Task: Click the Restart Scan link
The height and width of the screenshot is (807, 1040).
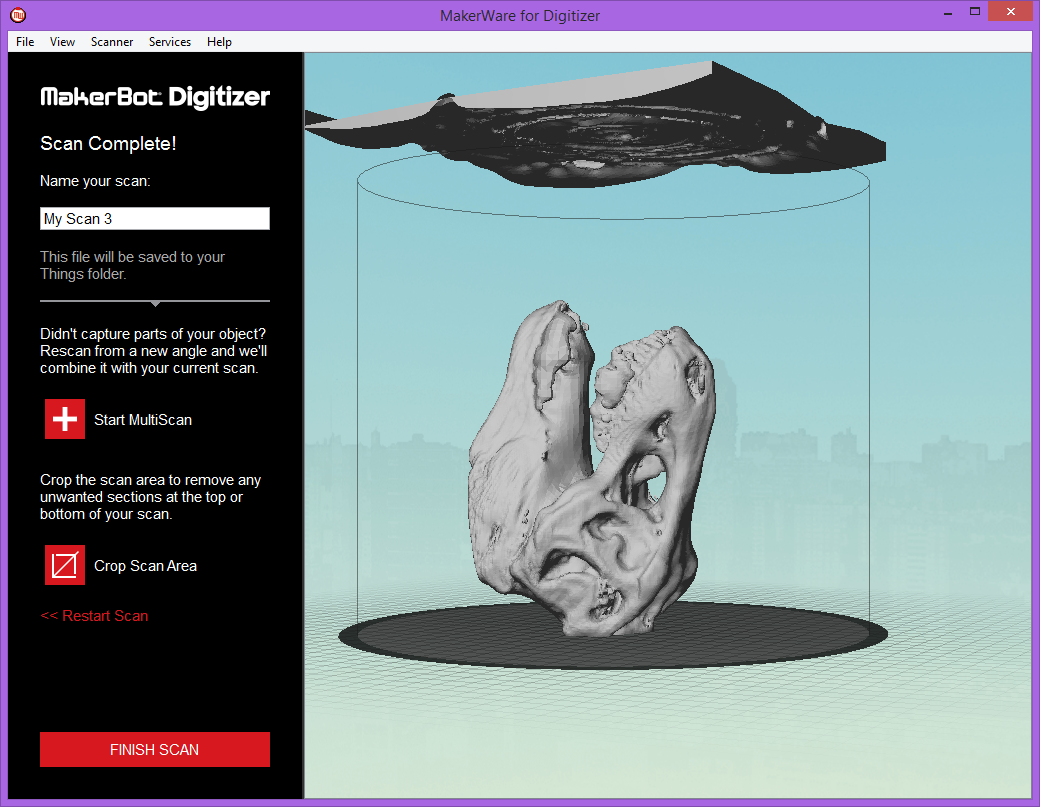Action: pyautogui.click(x=94, y=615)
